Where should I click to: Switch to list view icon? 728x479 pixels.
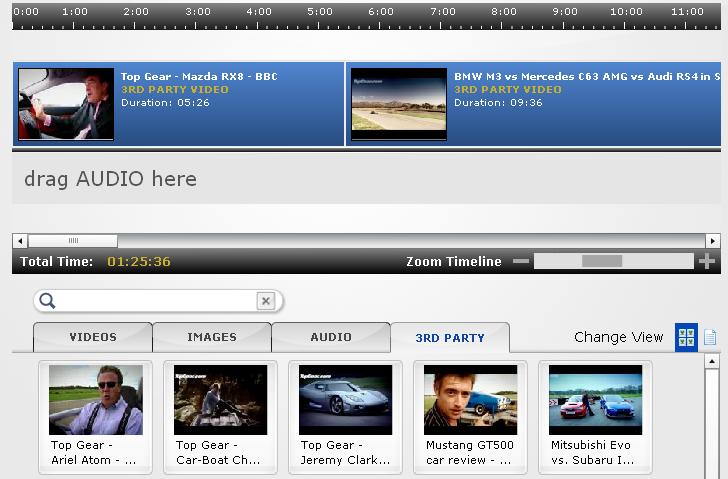pos(710,337)
